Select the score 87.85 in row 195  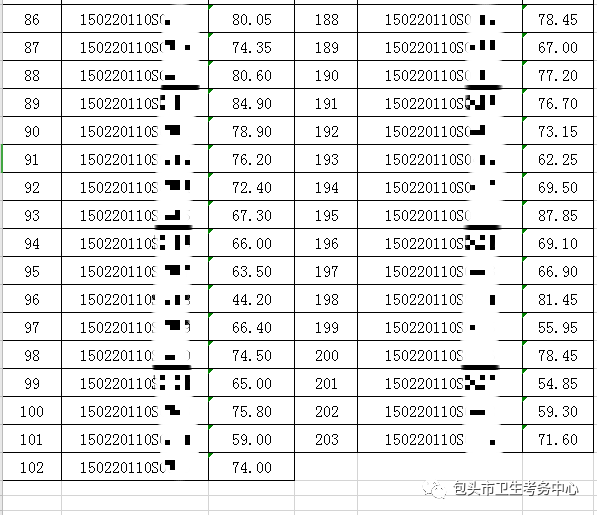pos(557,215)
